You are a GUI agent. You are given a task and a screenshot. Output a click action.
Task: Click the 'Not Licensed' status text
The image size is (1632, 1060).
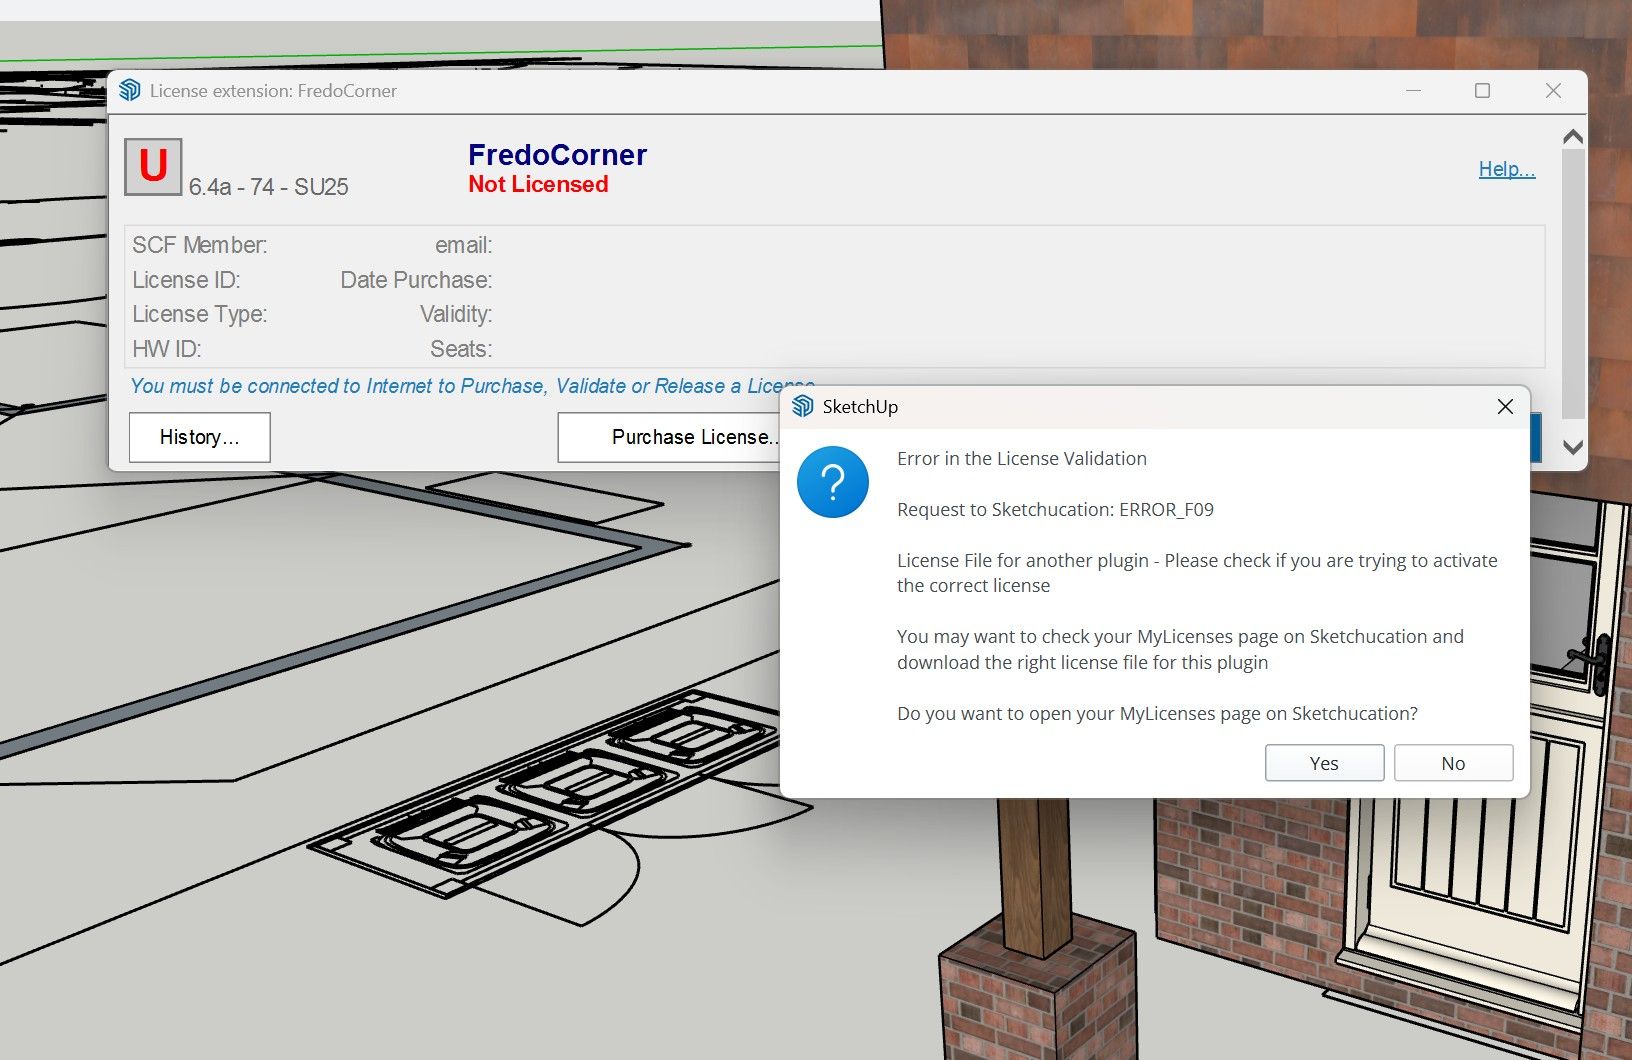(538, 184)
